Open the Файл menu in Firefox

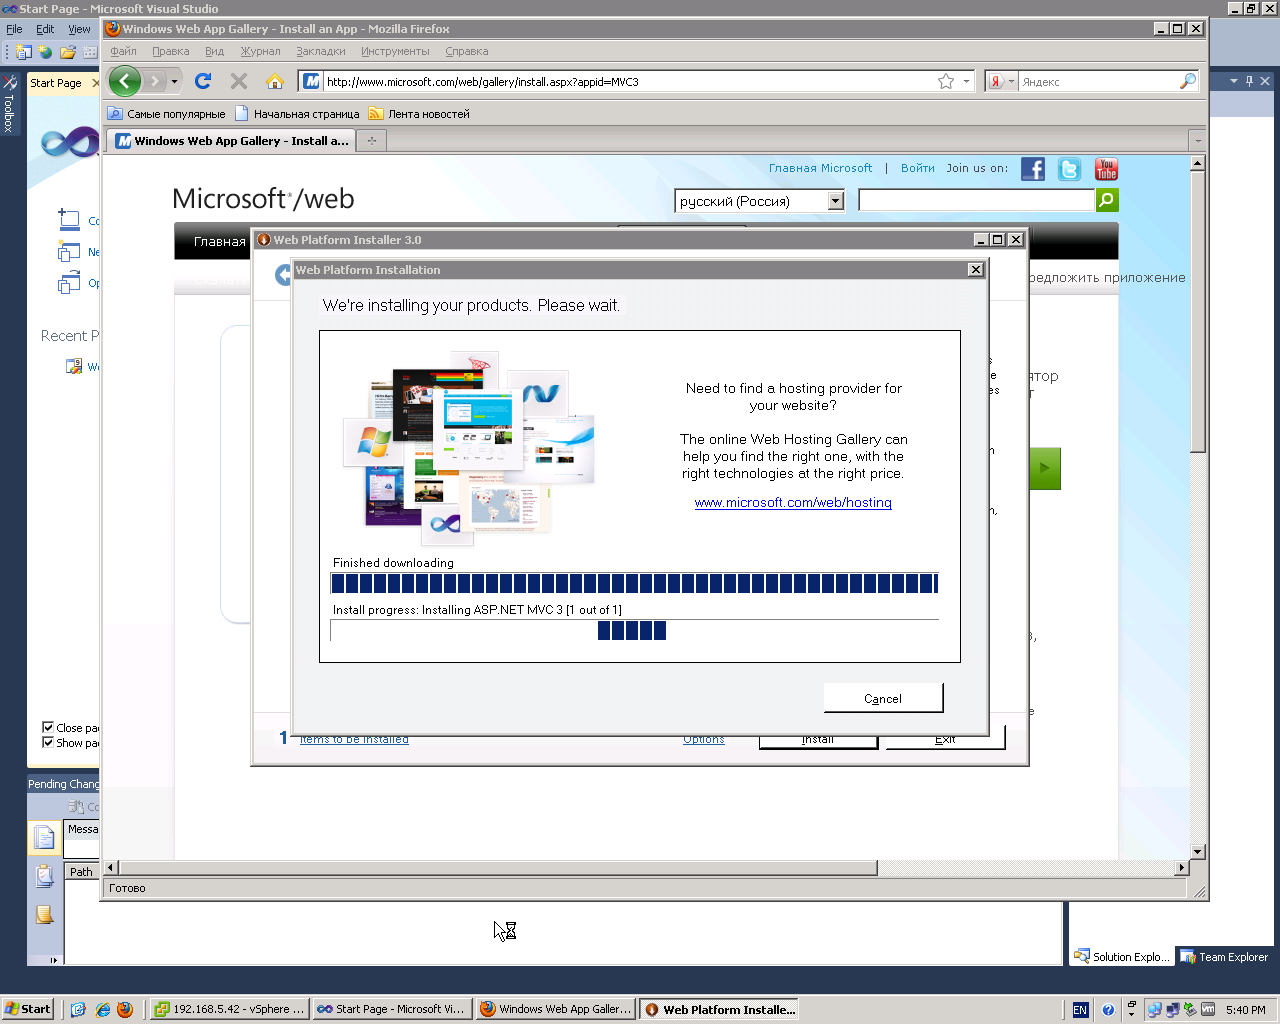(123, 51)
